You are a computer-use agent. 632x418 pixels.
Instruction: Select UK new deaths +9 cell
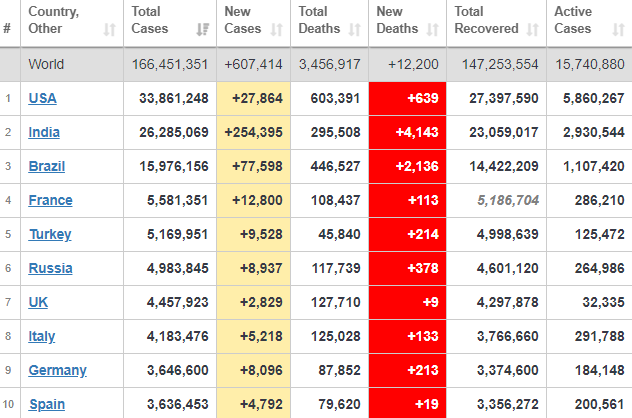pyautogui.click(x=407, y=302)
